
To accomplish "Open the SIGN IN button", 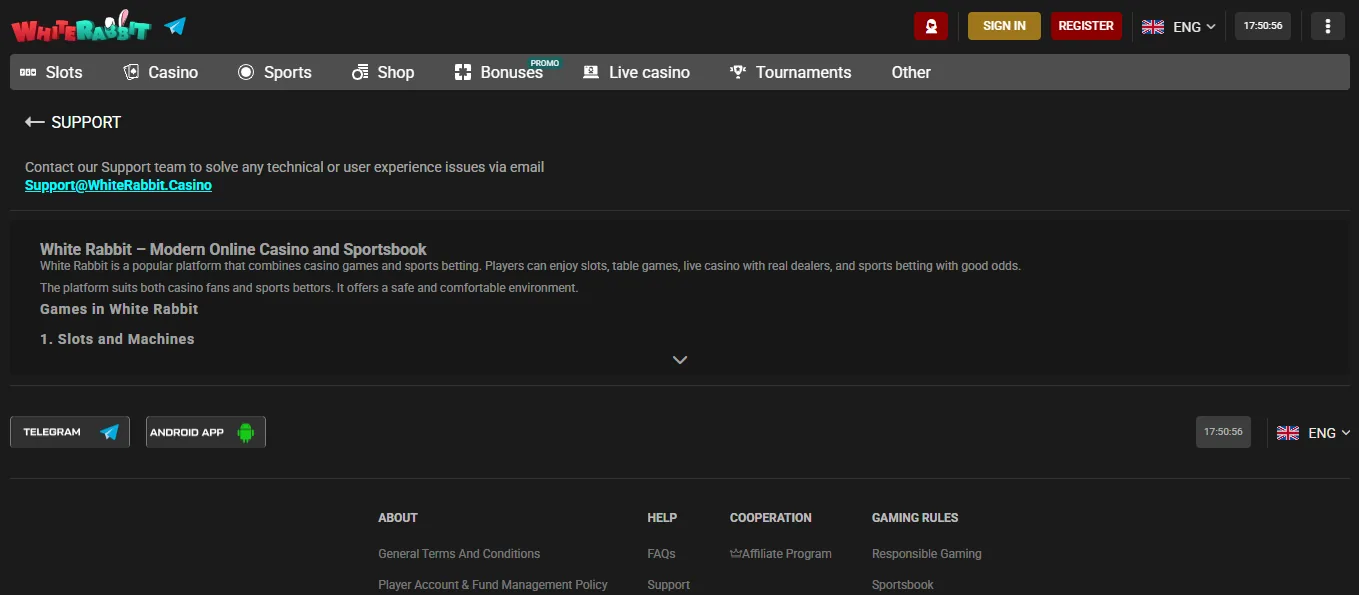I will click(x=1004, y=26).
